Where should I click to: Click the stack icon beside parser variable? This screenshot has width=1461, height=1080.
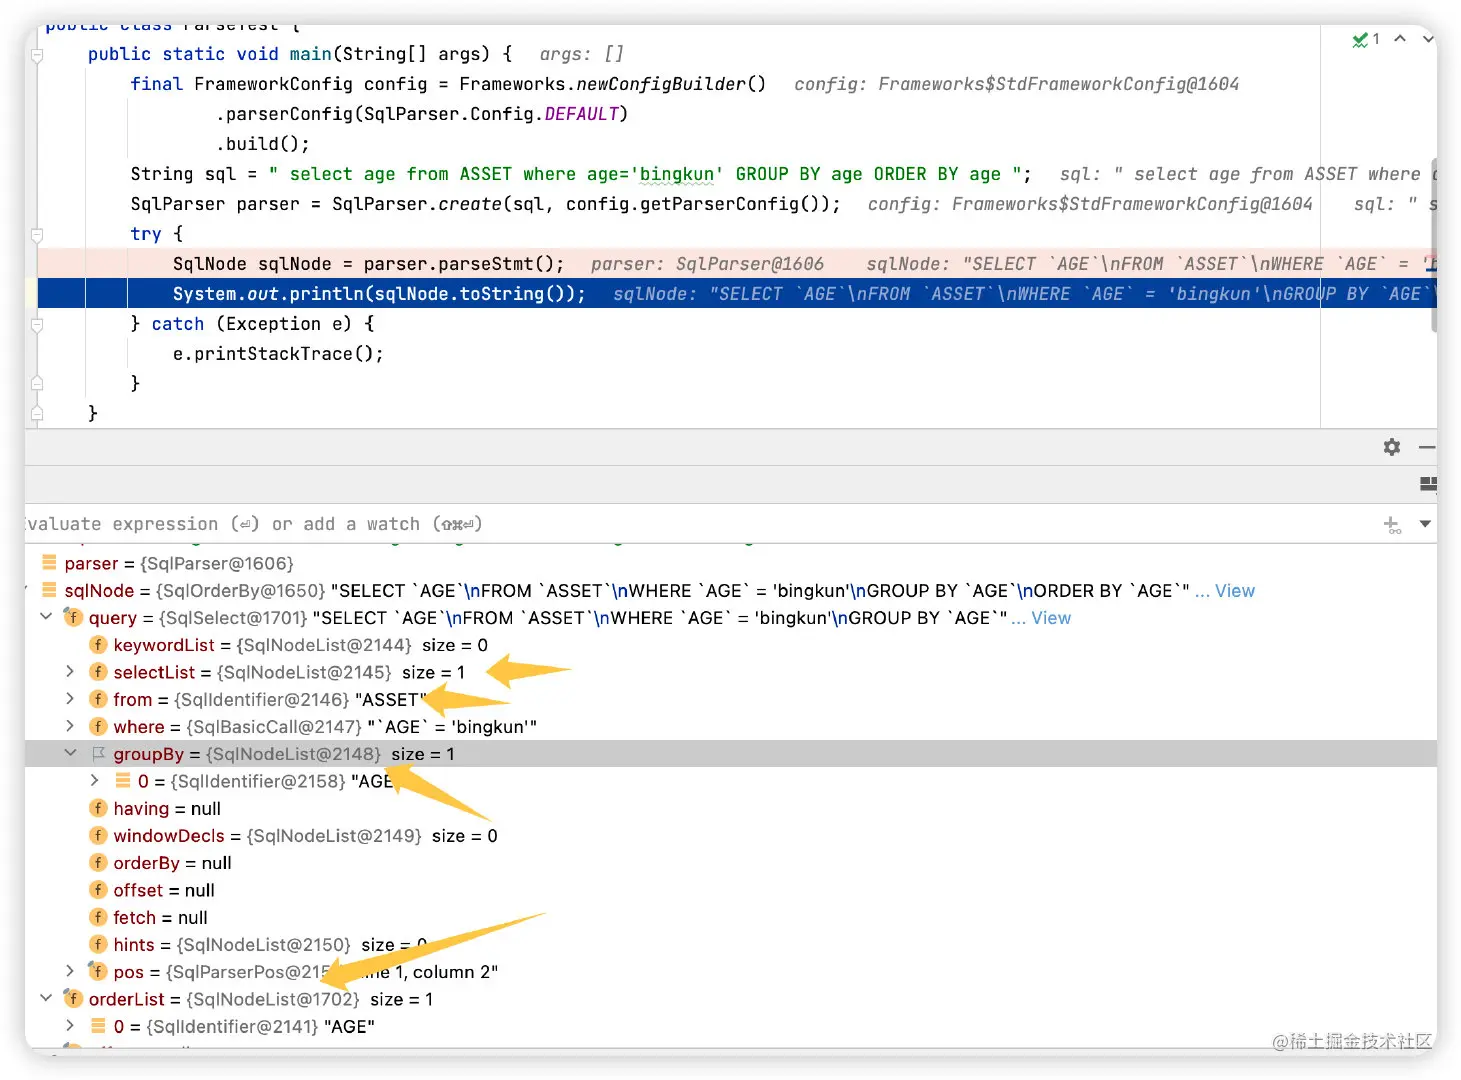coord(49,563)
